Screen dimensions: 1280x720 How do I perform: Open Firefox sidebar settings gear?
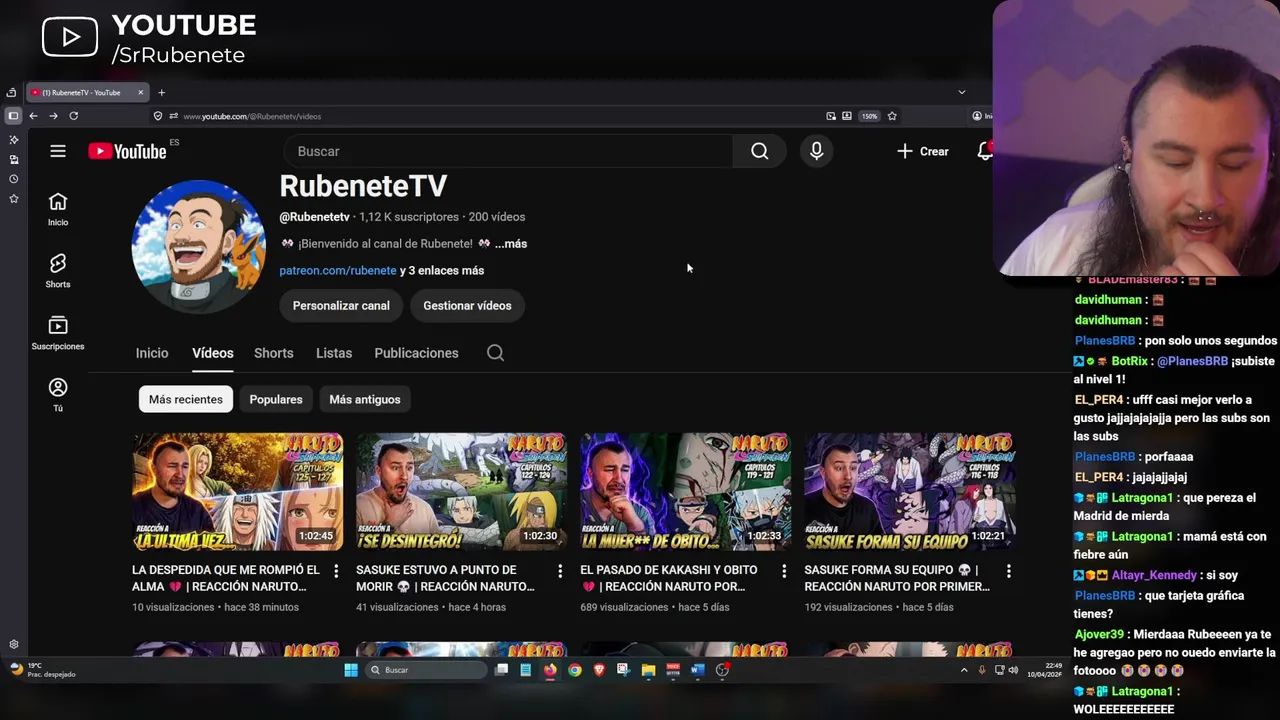tap(13, 645)
